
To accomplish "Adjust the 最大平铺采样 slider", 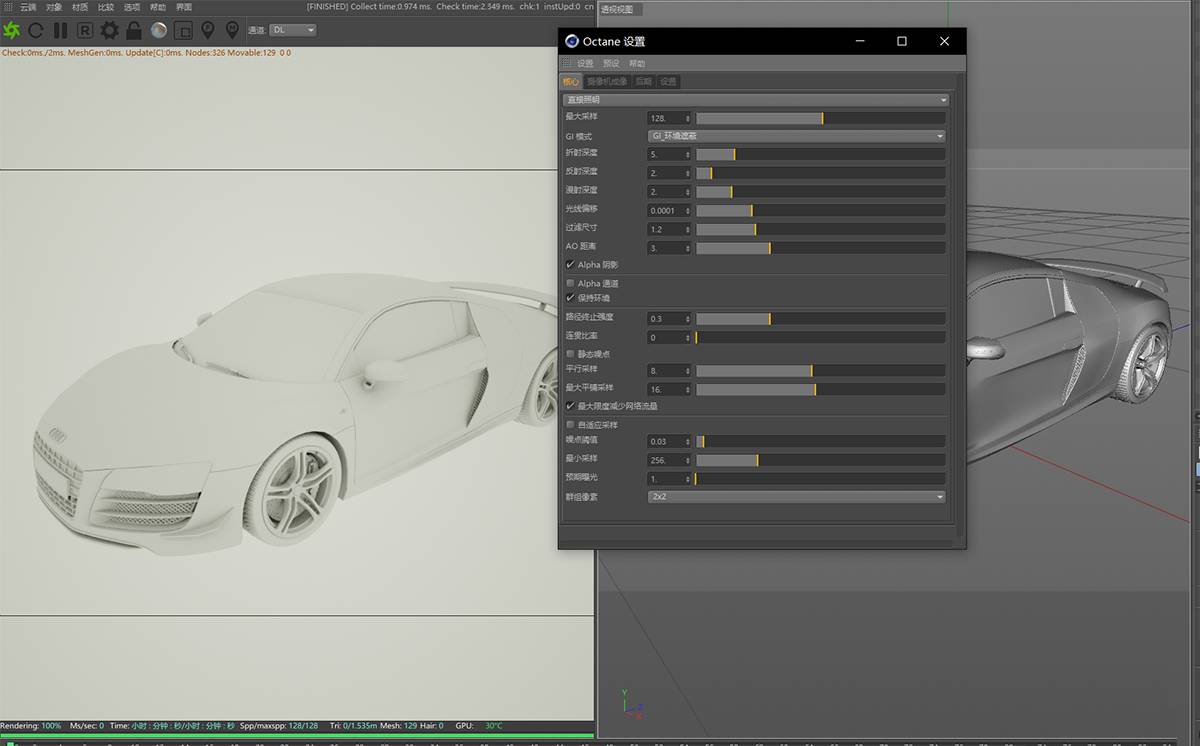I will 821,389.
